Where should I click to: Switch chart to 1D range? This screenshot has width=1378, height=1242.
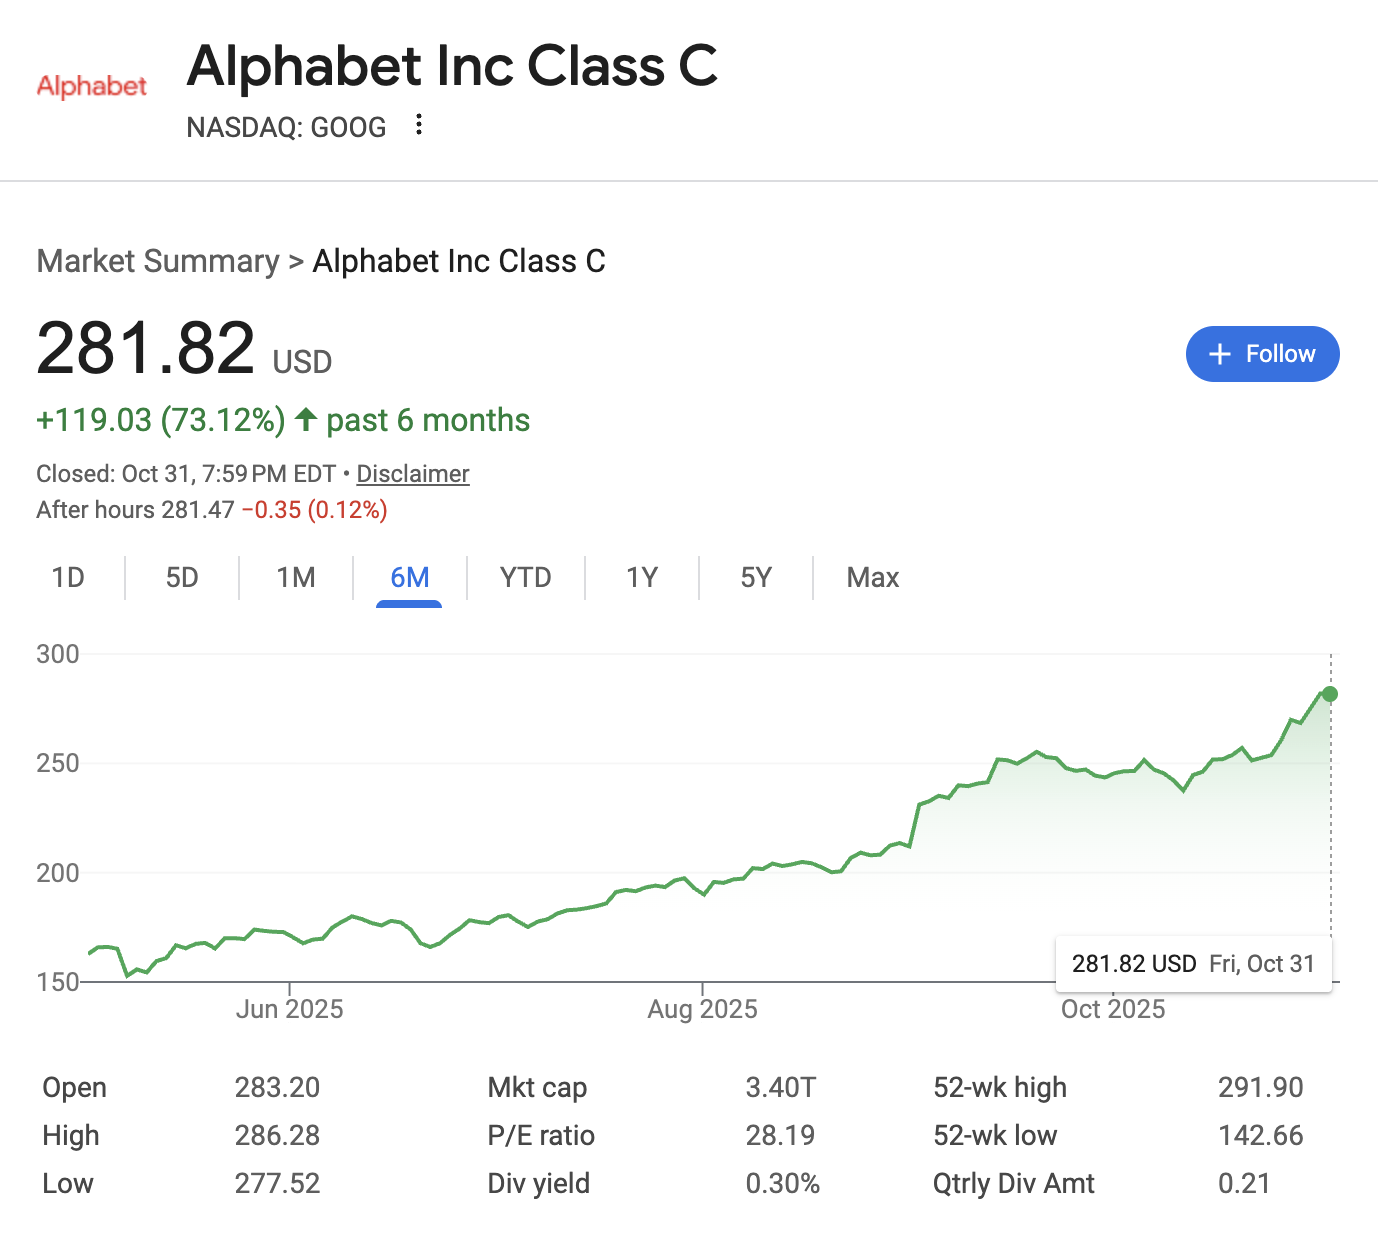tap(68, 578)
